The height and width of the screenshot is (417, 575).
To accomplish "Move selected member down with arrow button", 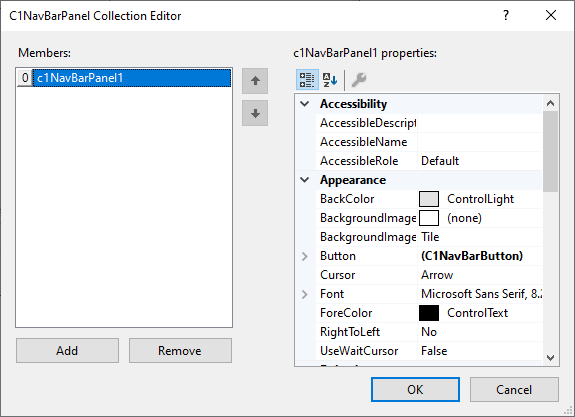I will [x=255, y=113].
